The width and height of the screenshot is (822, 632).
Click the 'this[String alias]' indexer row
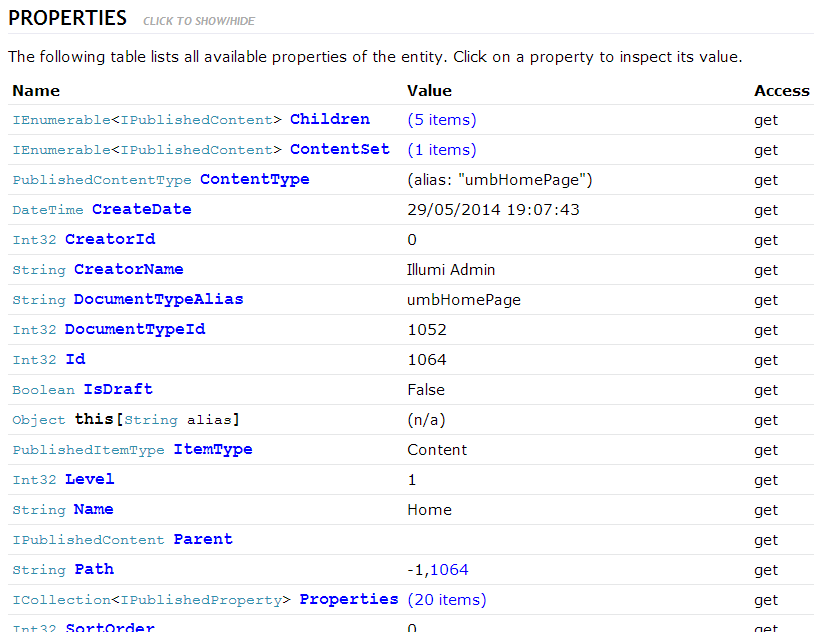(x=411, y=419)
